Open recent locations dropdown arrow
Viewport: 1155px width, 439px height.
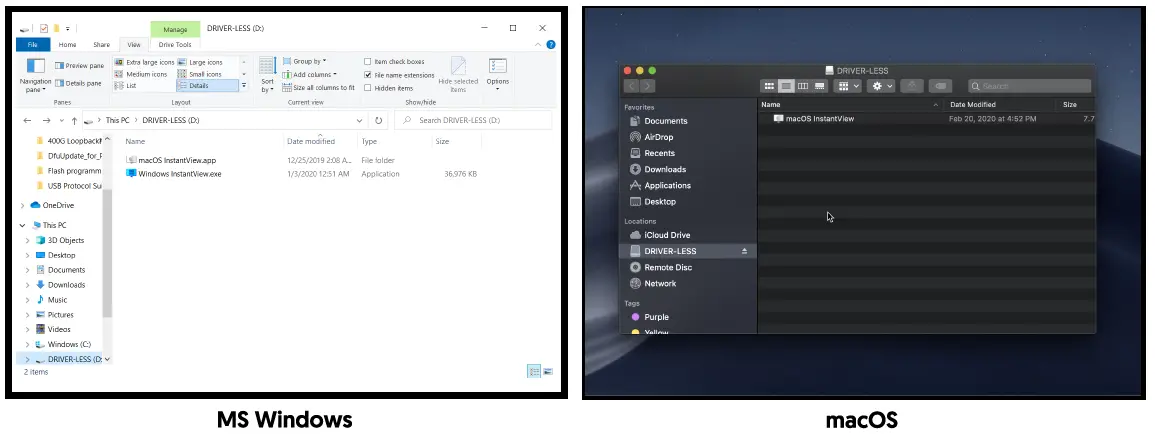coord(61,120)
